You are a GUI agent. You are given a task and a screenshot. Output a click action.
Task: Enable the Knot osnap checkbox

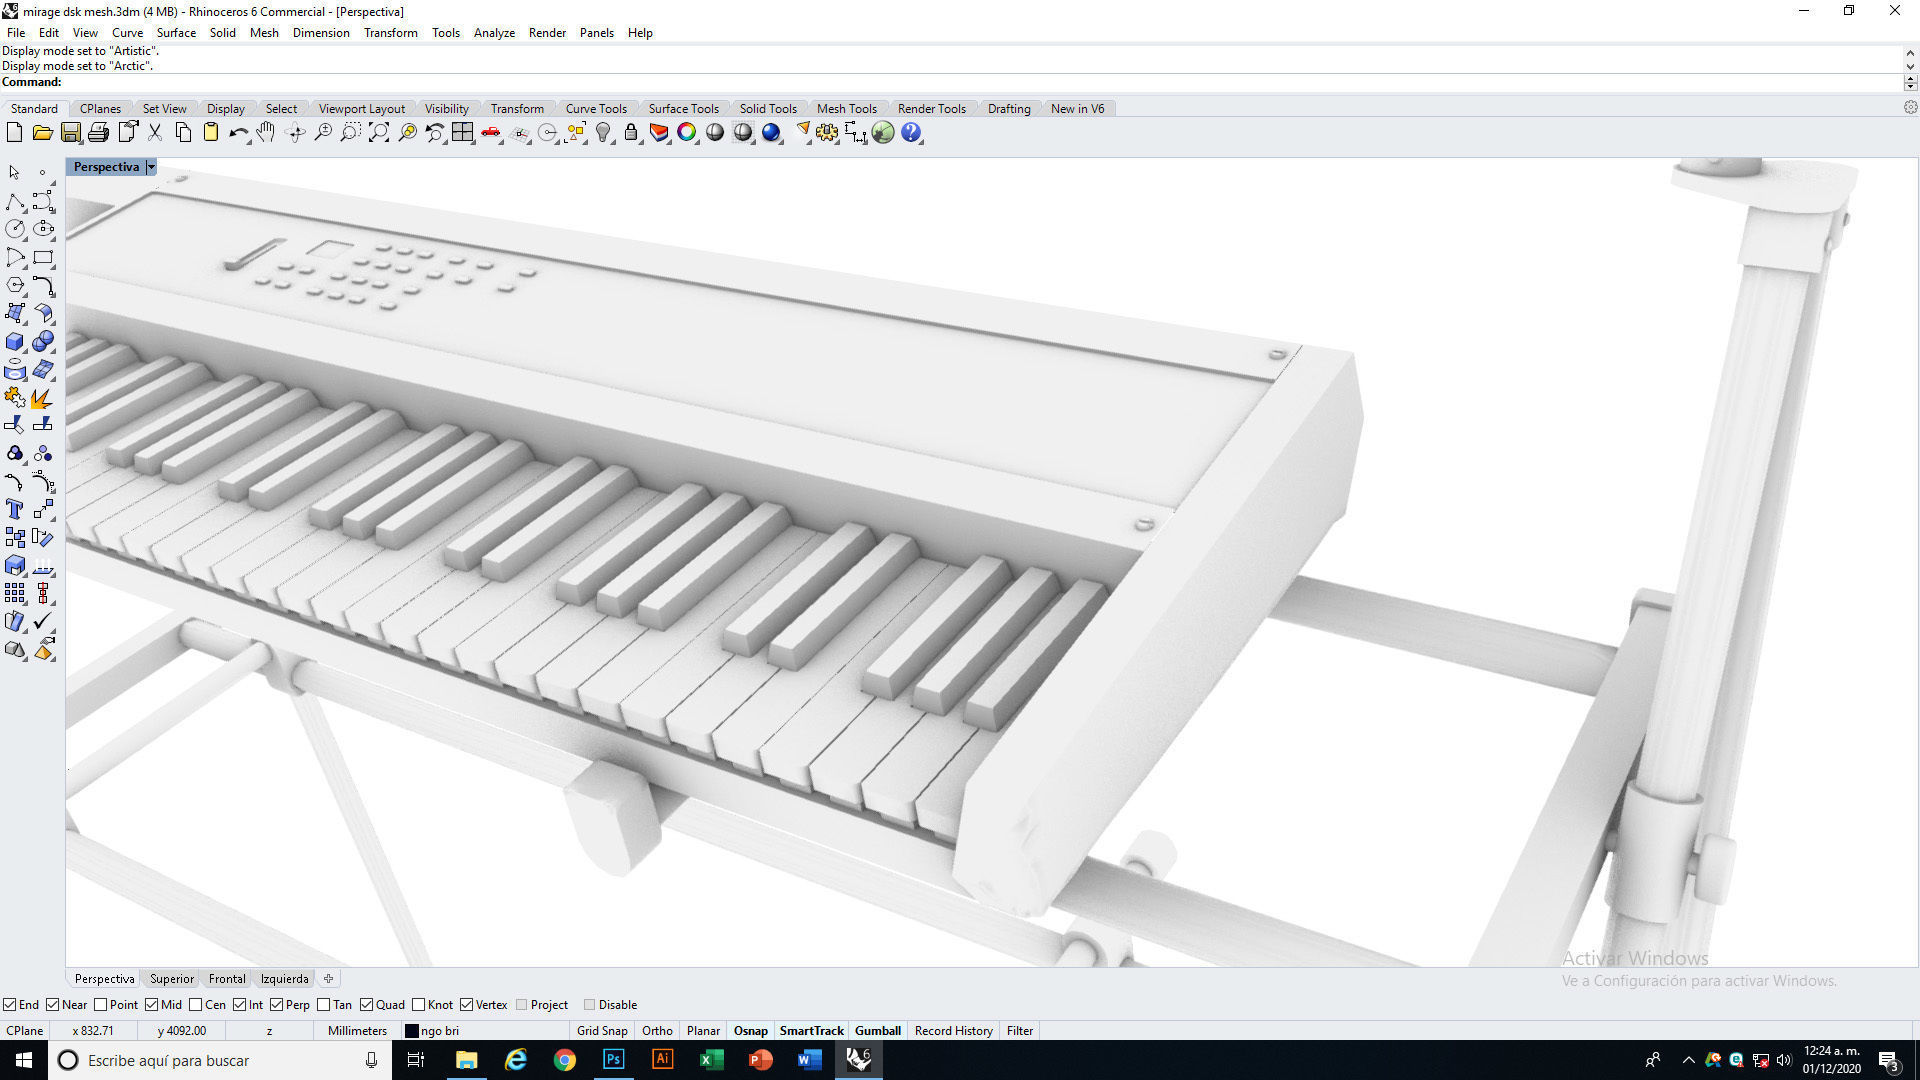[419, 1005]
